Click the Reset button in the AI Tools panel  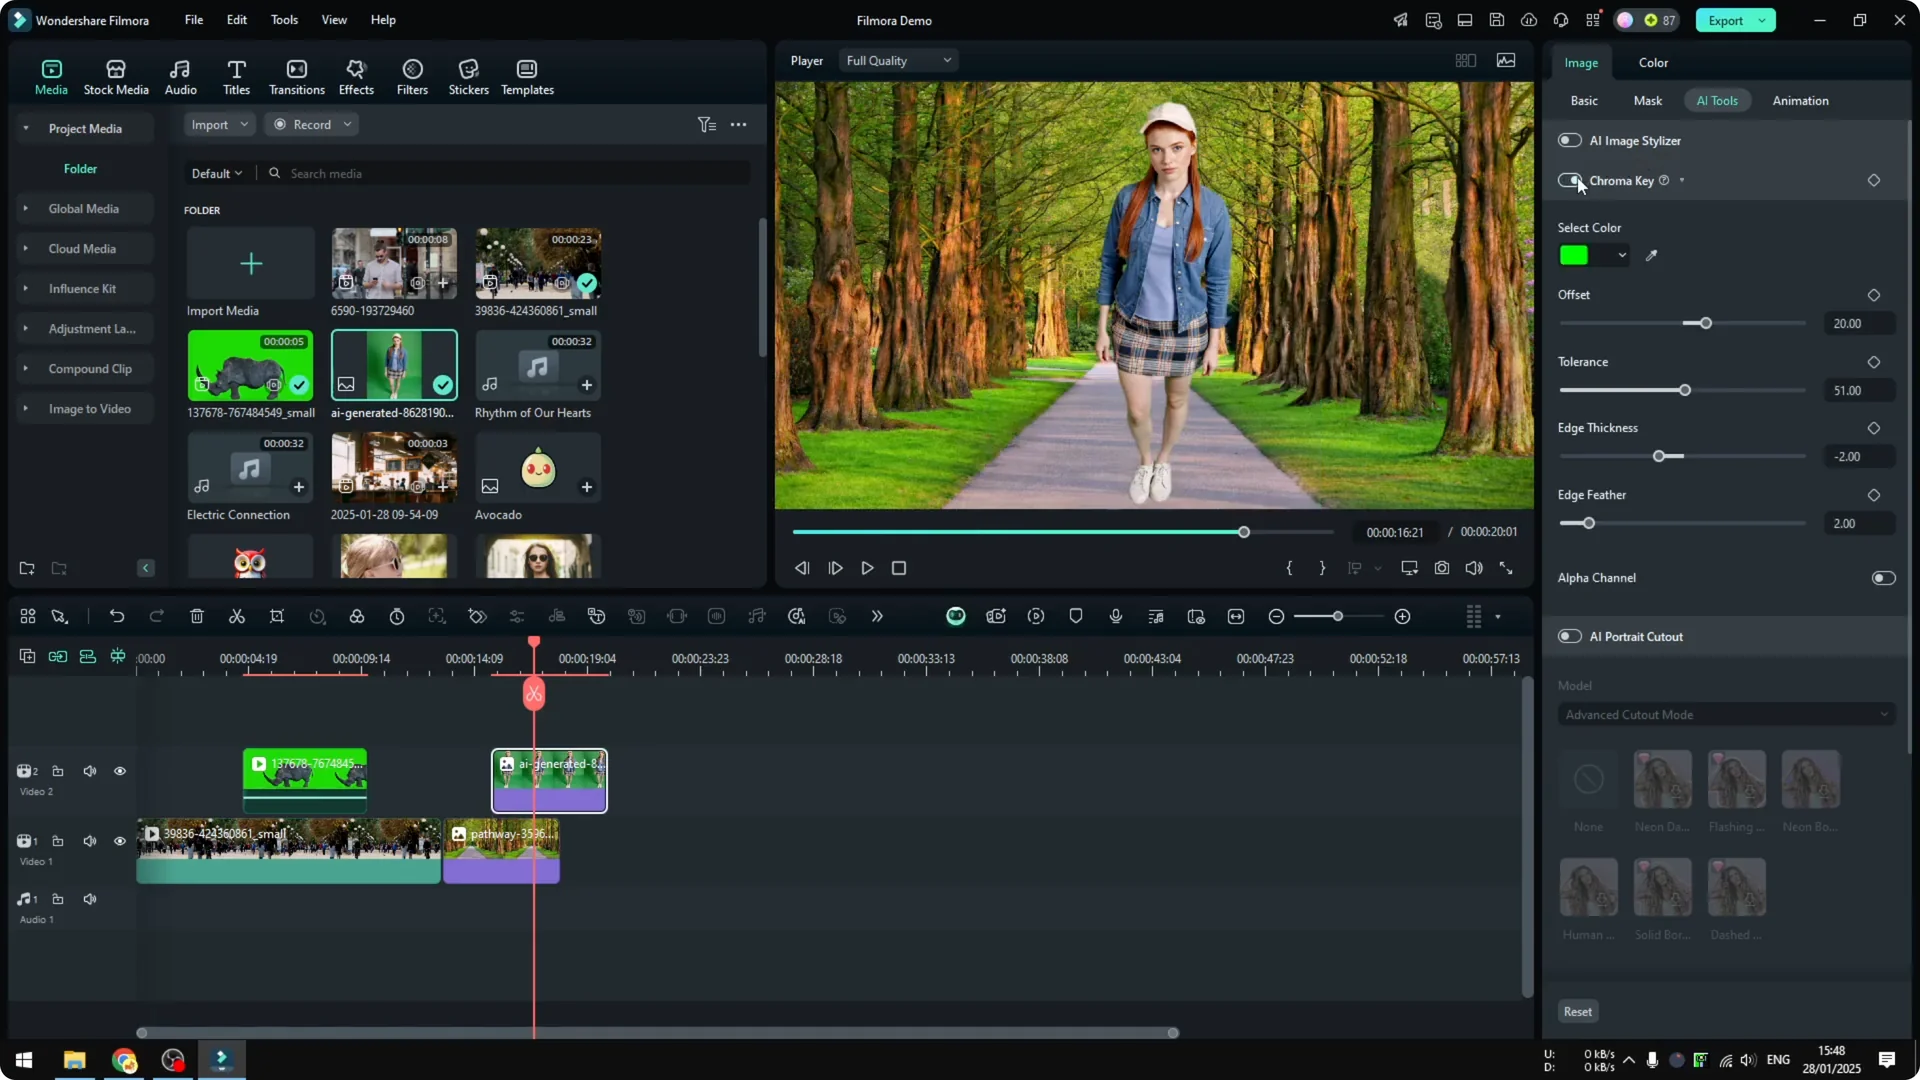pos(1577,1011)
